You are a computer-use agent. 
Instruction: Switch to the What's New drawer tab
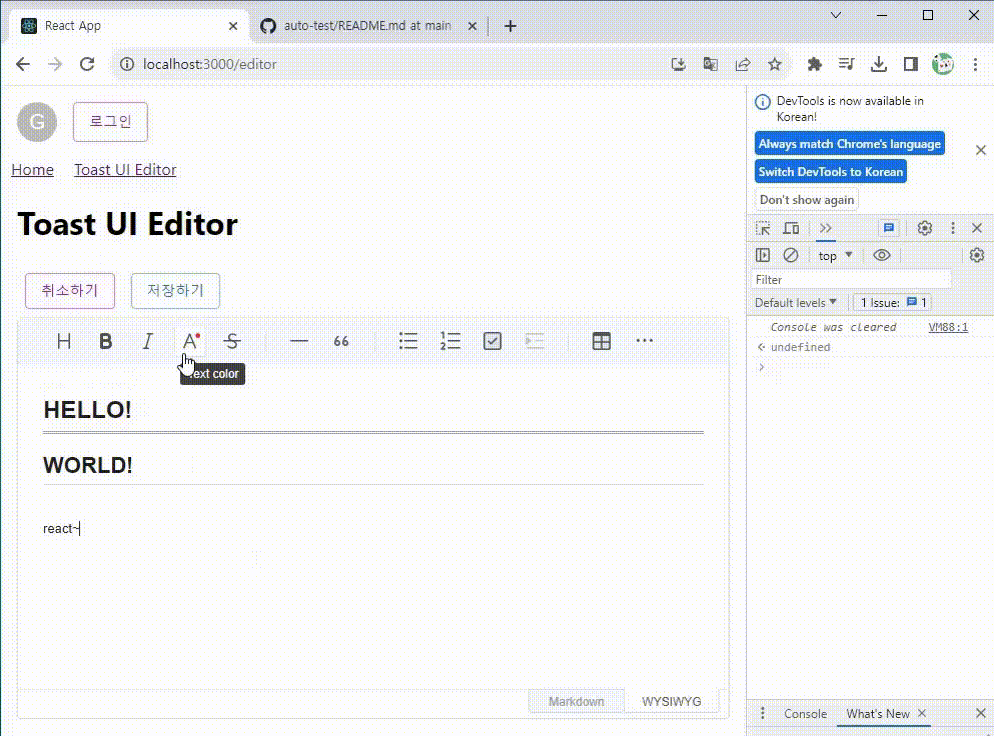(877, 714)
